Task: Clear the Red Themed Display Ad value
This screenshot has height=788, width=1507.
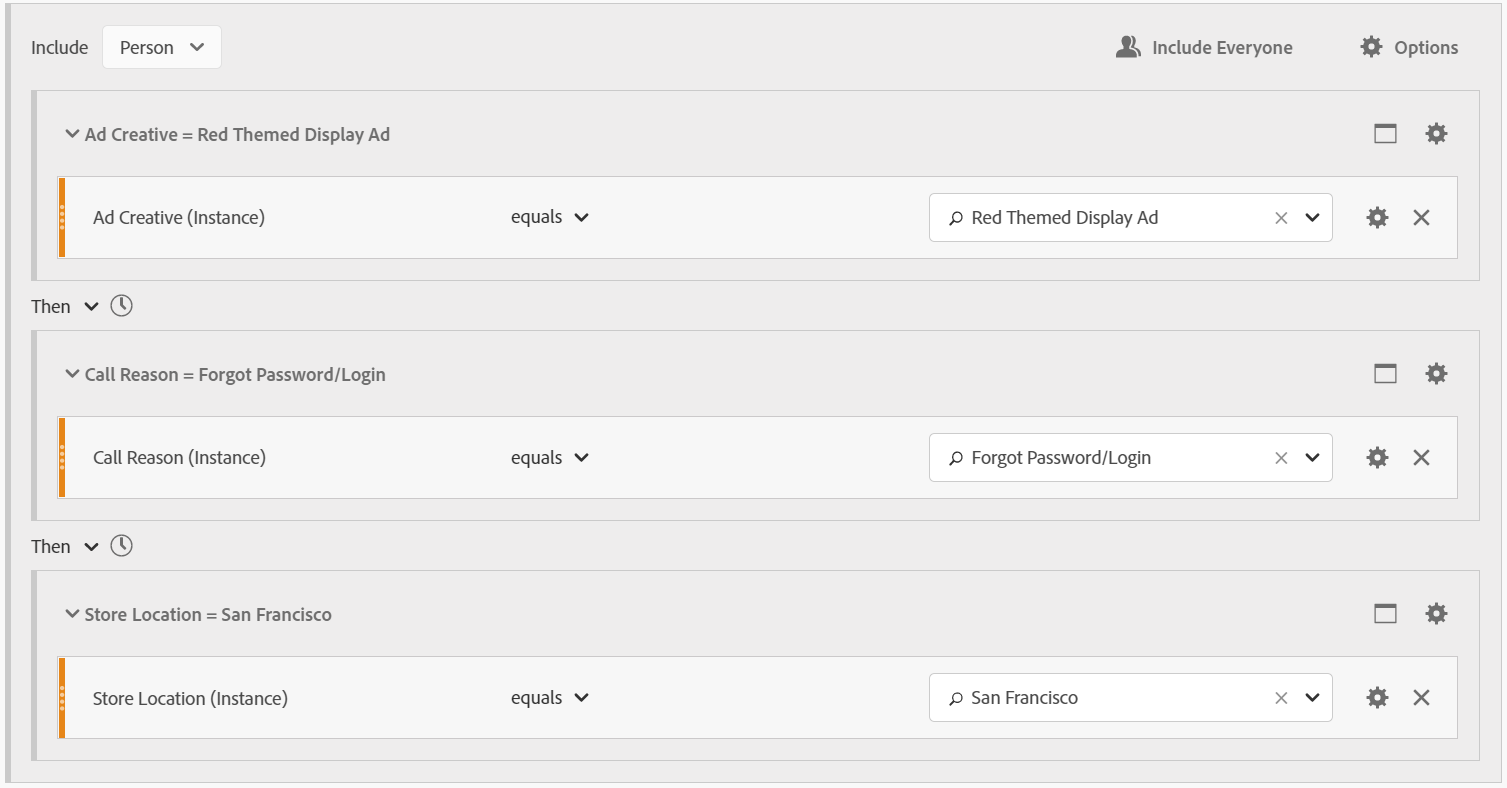Action: [x=1280, y=218]
